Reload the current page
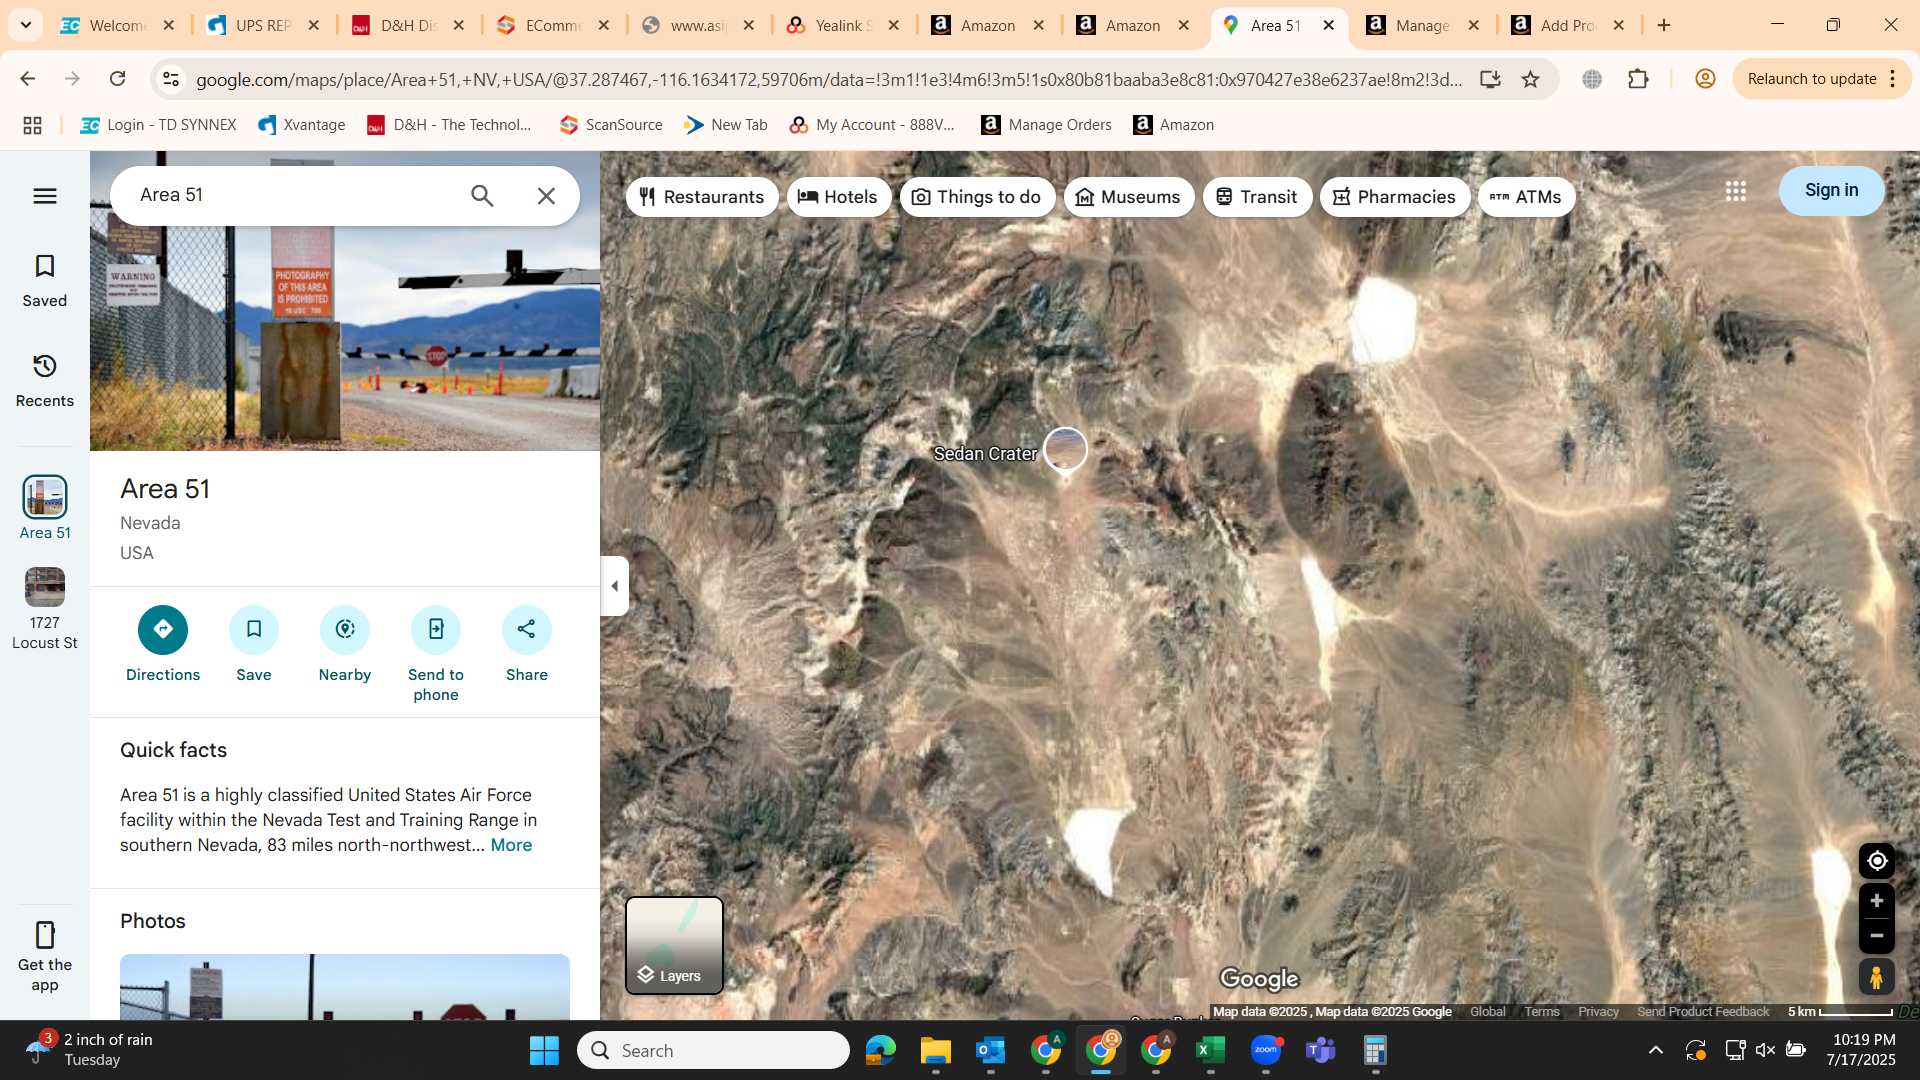Viewport: 1920px width, 1080px height. 117,79
